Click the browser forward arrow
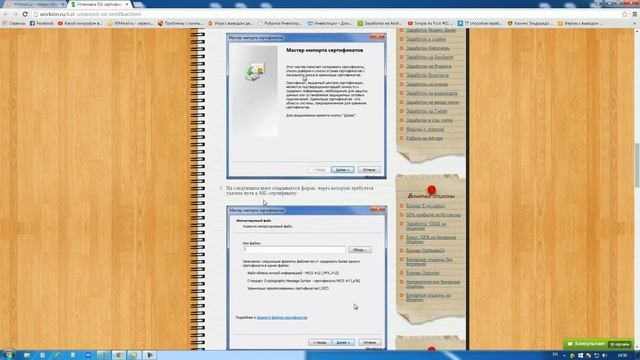The width and height of the screenshot is (640, 360). pos(15,14)
